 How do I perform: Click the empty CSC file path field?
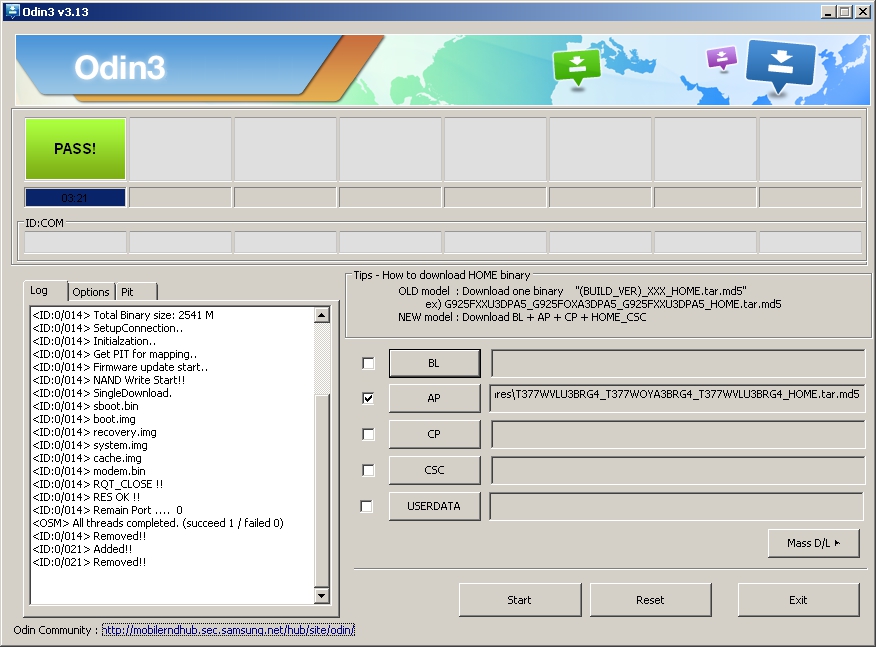tap(677, 470)
